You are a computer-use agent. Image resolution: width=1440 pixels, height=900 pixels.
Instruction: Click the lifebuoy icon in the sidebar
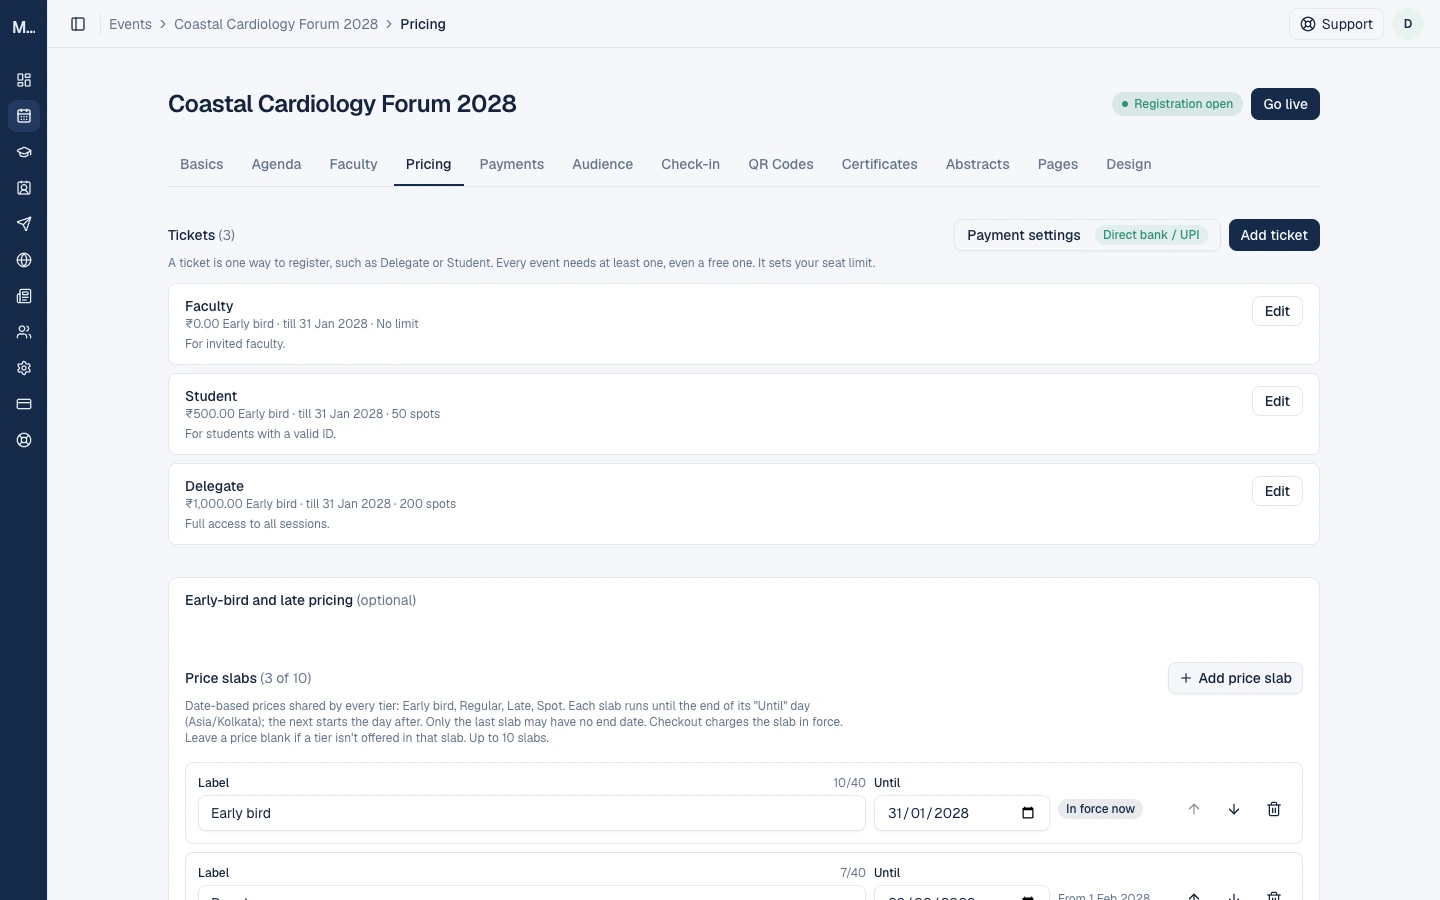[24, 440]
